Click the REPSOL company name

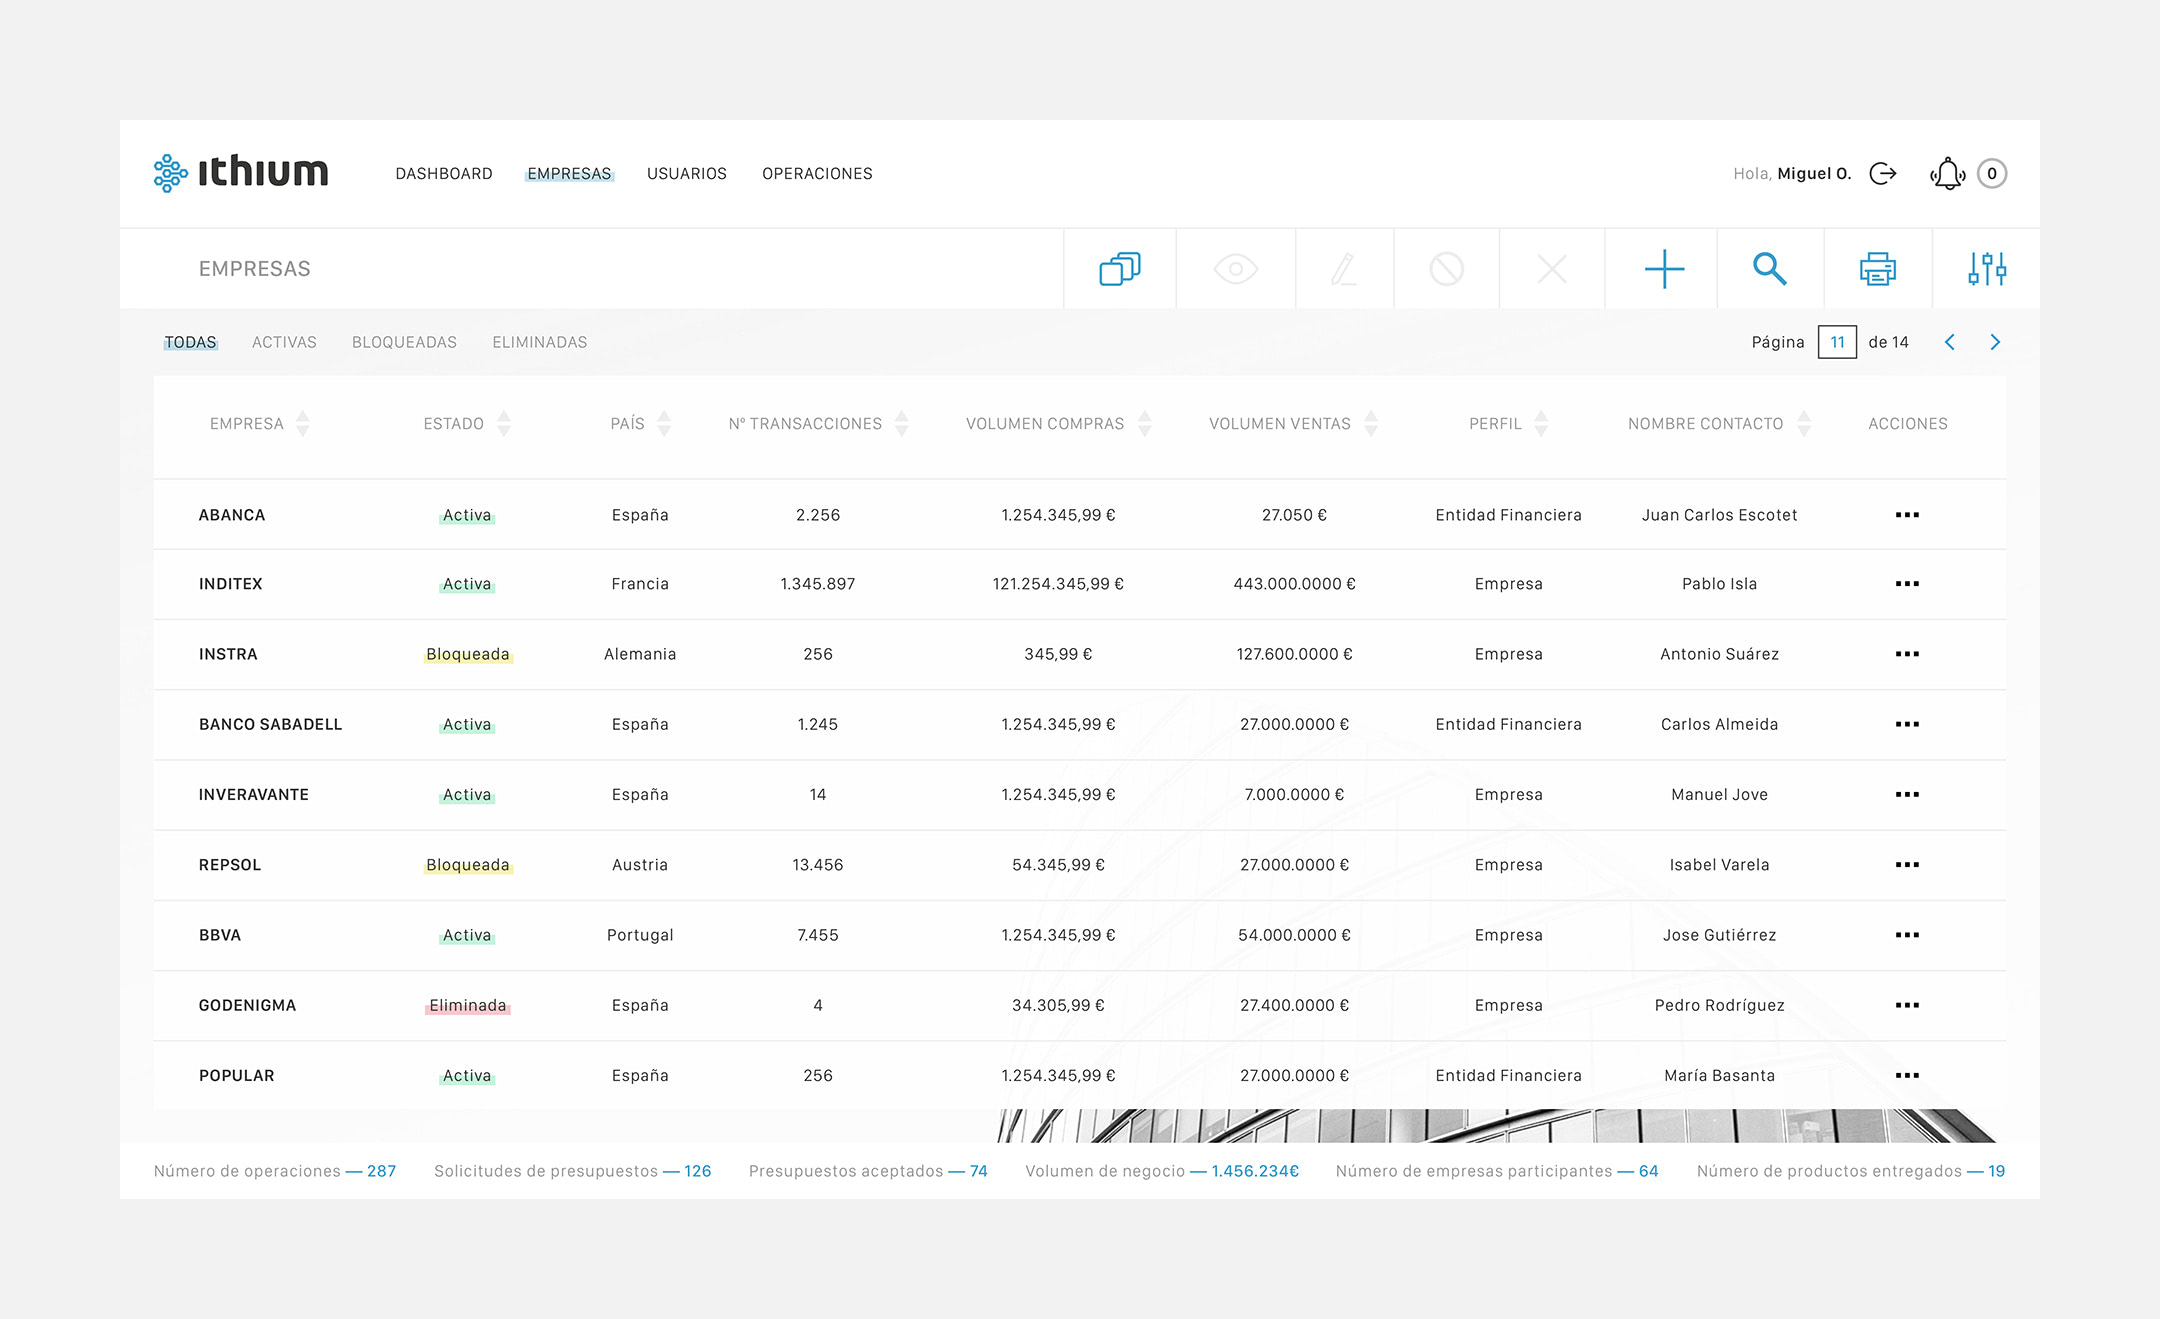click(230, 865)
